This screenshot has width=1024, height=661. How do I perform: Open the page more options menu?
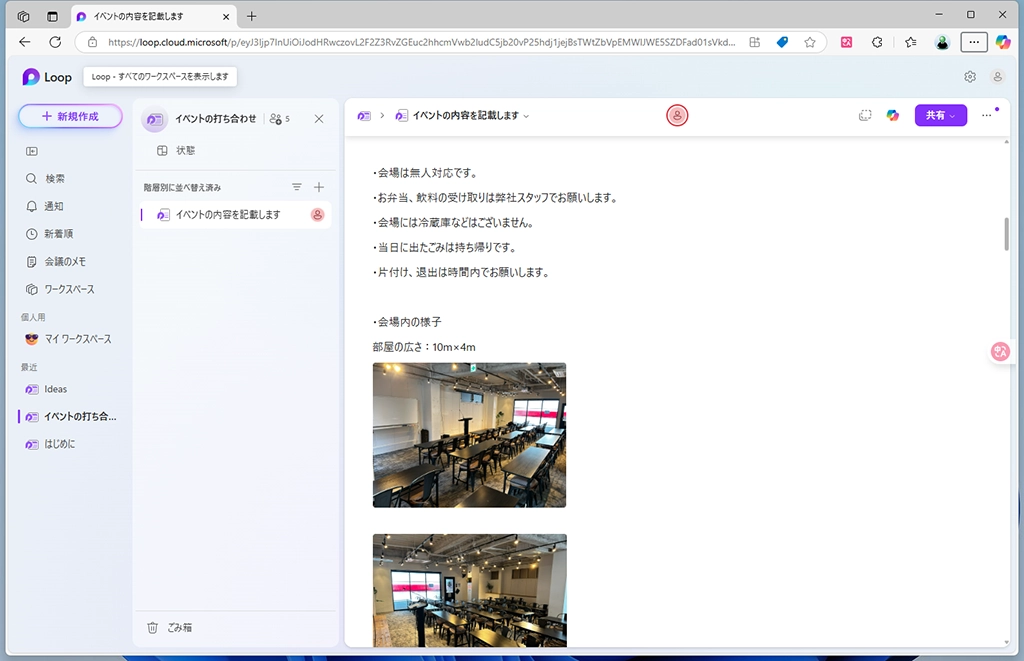tap(987, 116)
